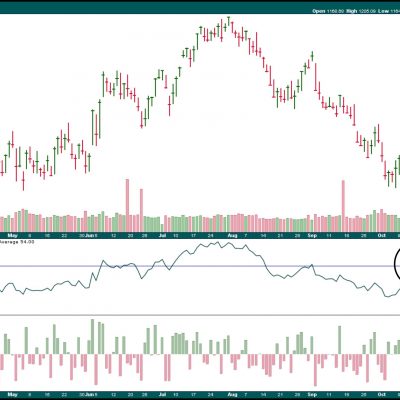Click the Jul label on bottom date axis
The image size is (400, 400).
point(162,395)
